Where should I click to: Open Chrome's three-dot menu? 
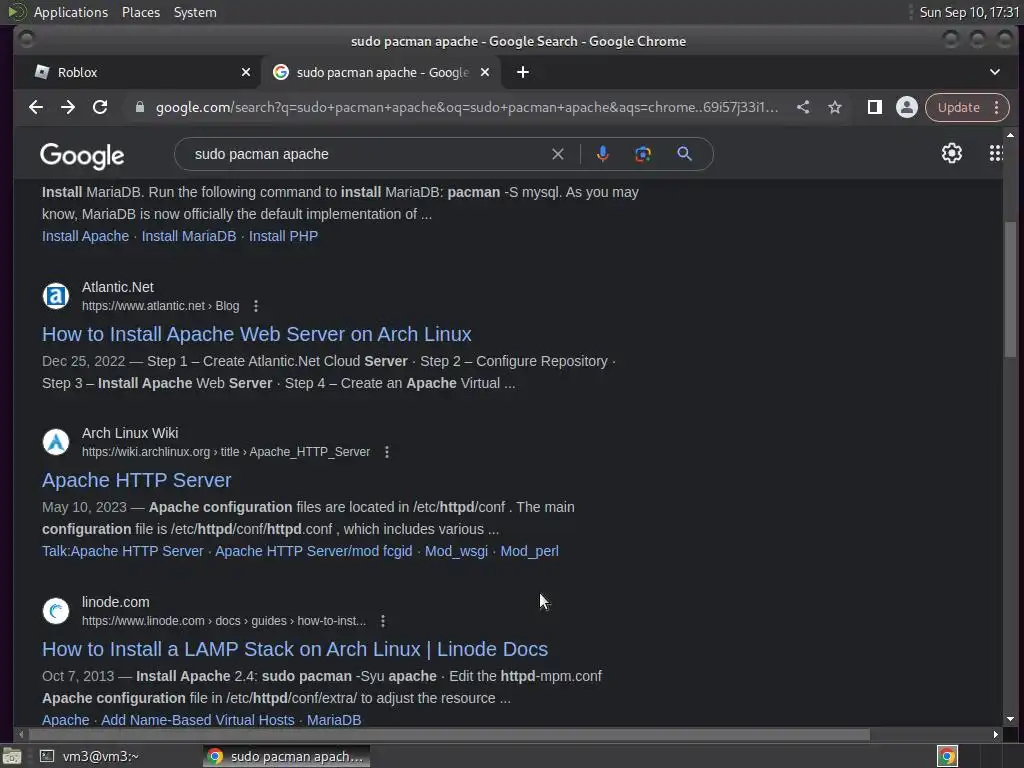(x=997, y=107)
